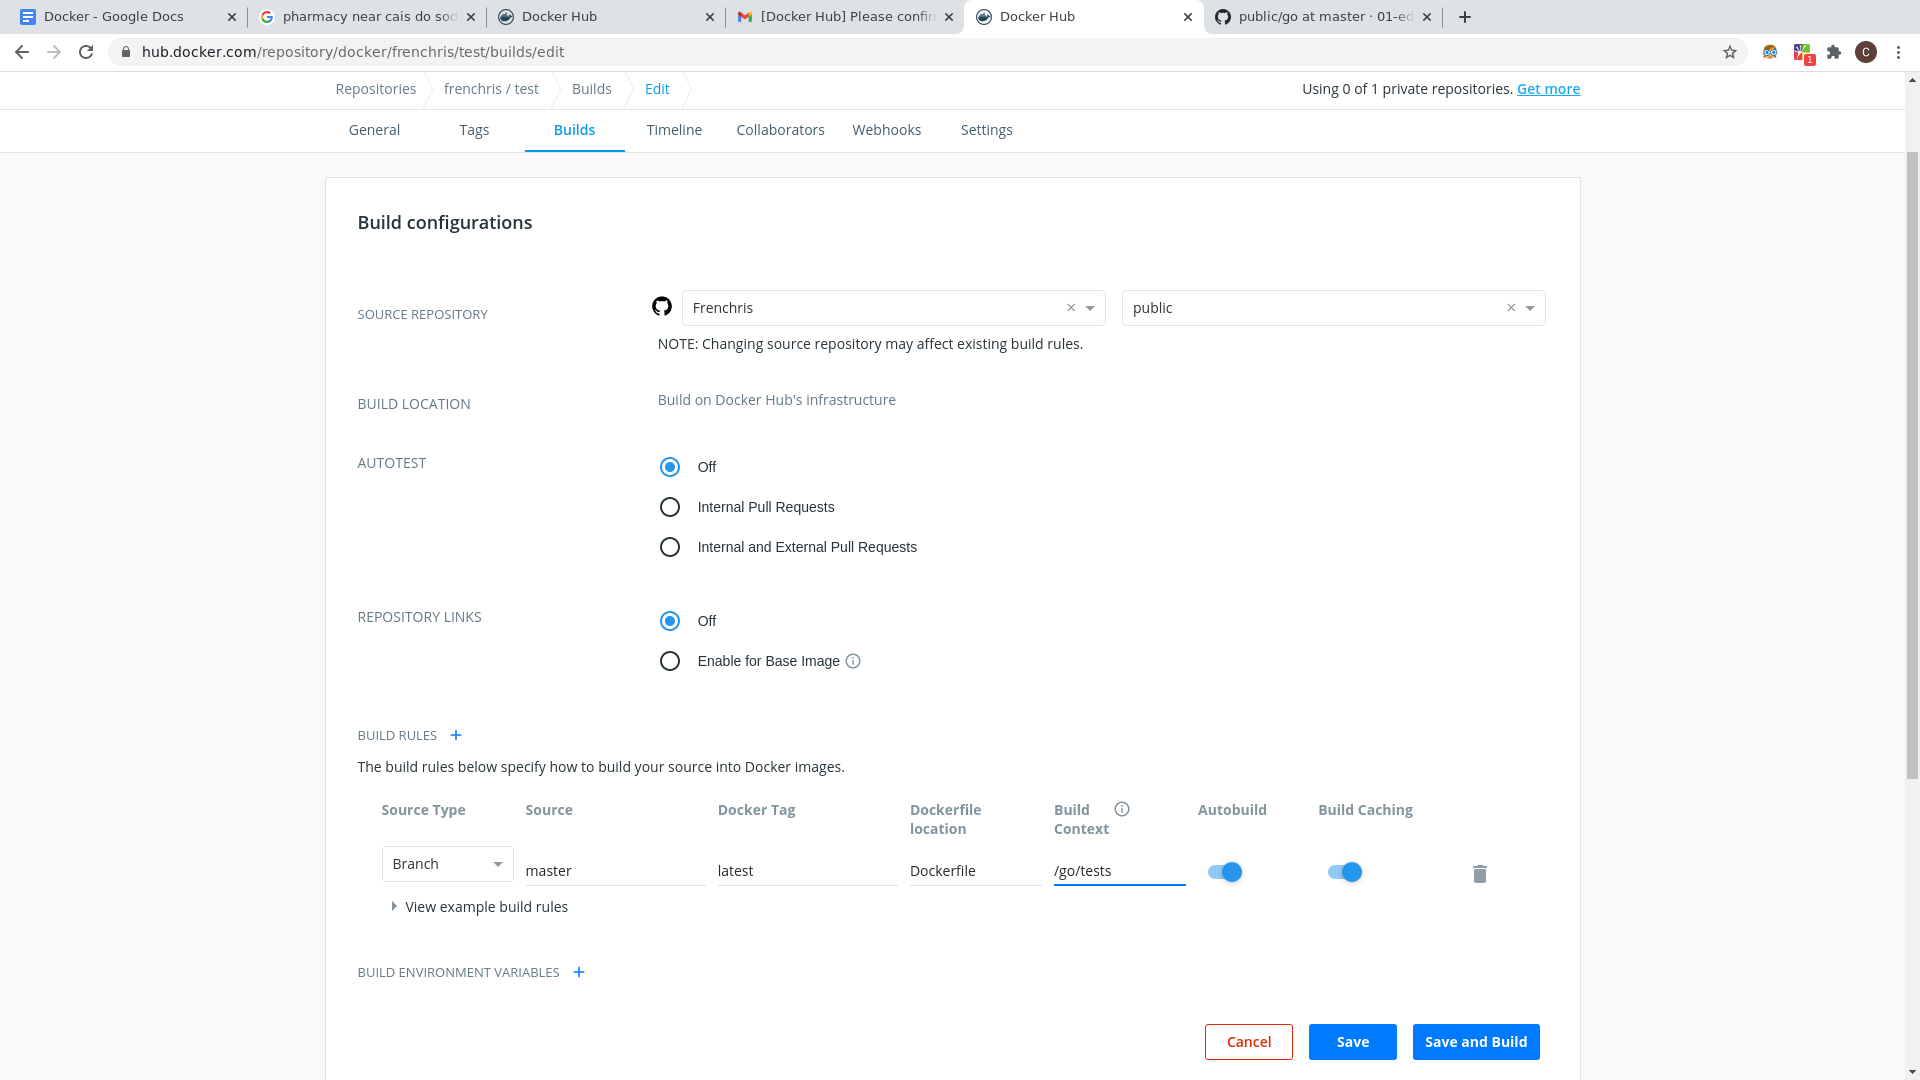Select Internal and External Pull Requests autotest
Viewport: 1920px width, 1080px height.
[x=670, y=547]
